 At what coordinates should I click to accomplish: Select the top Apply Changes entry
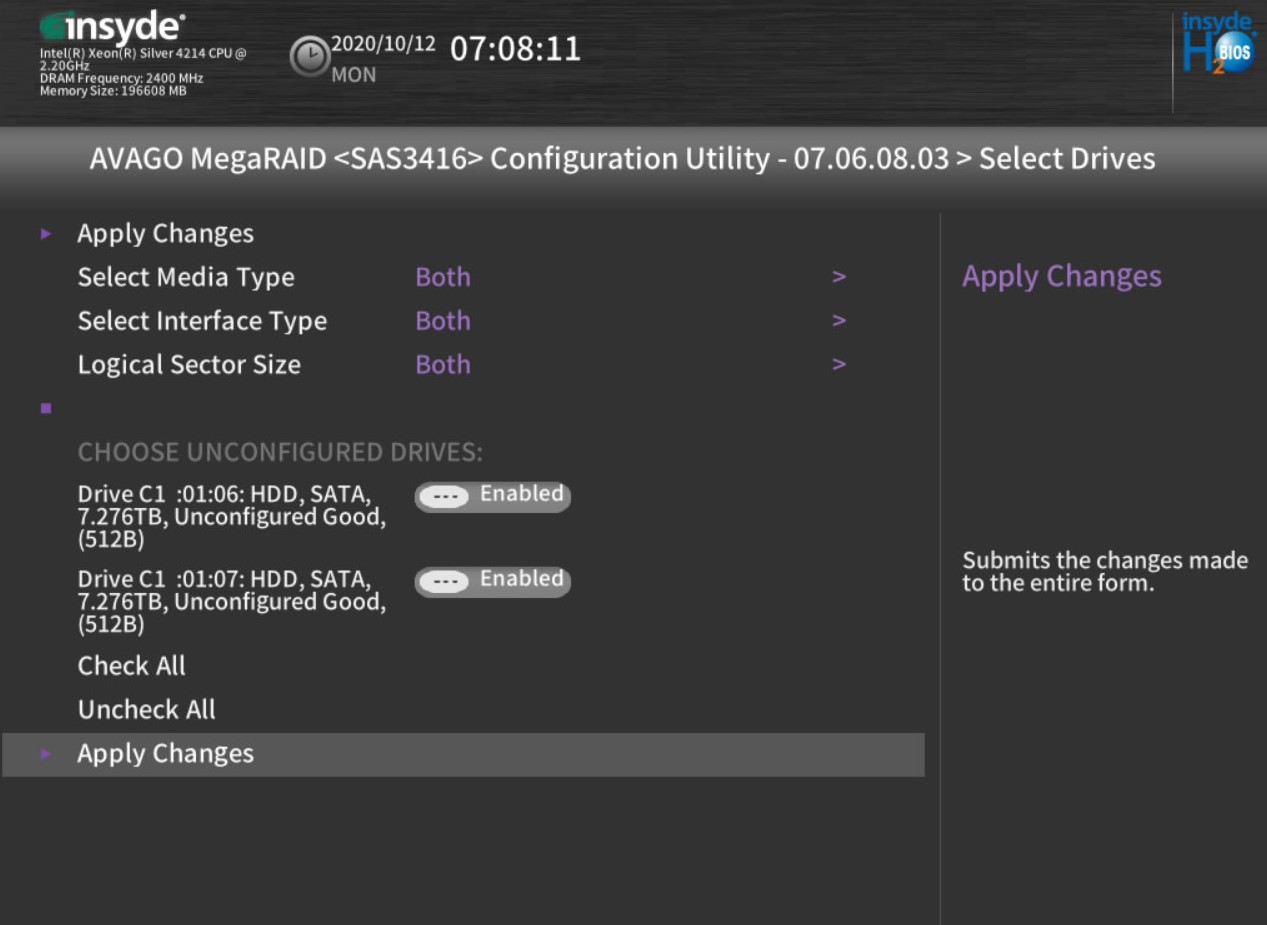click(166, 234)
